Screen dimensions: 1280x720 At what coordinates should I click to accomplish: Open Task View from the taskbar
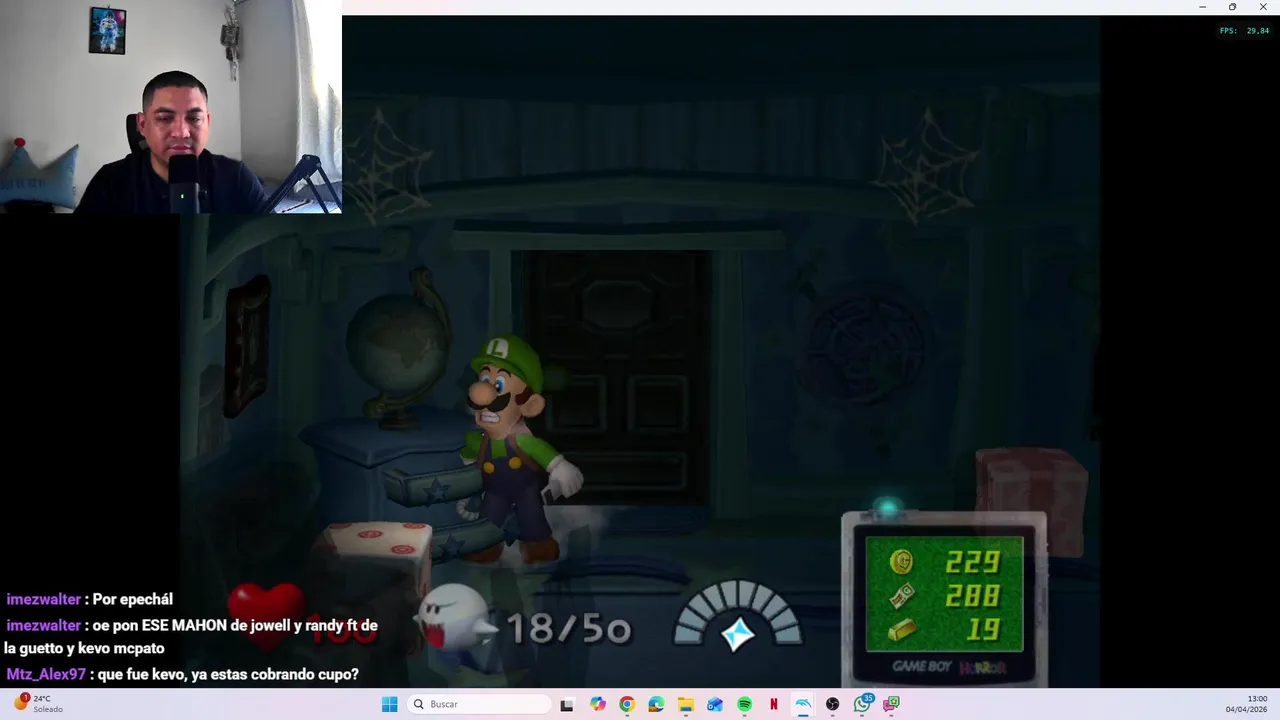567,704
